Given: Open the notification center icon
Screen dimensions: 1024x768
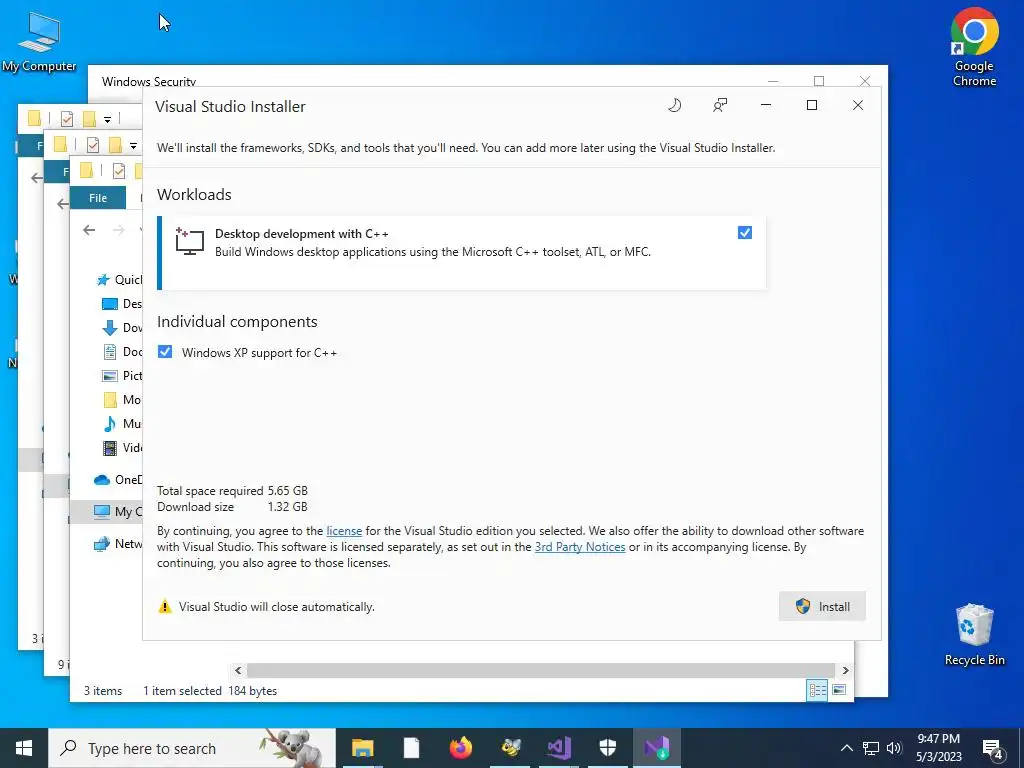Looking at the screenshot, I should [992, 748].
